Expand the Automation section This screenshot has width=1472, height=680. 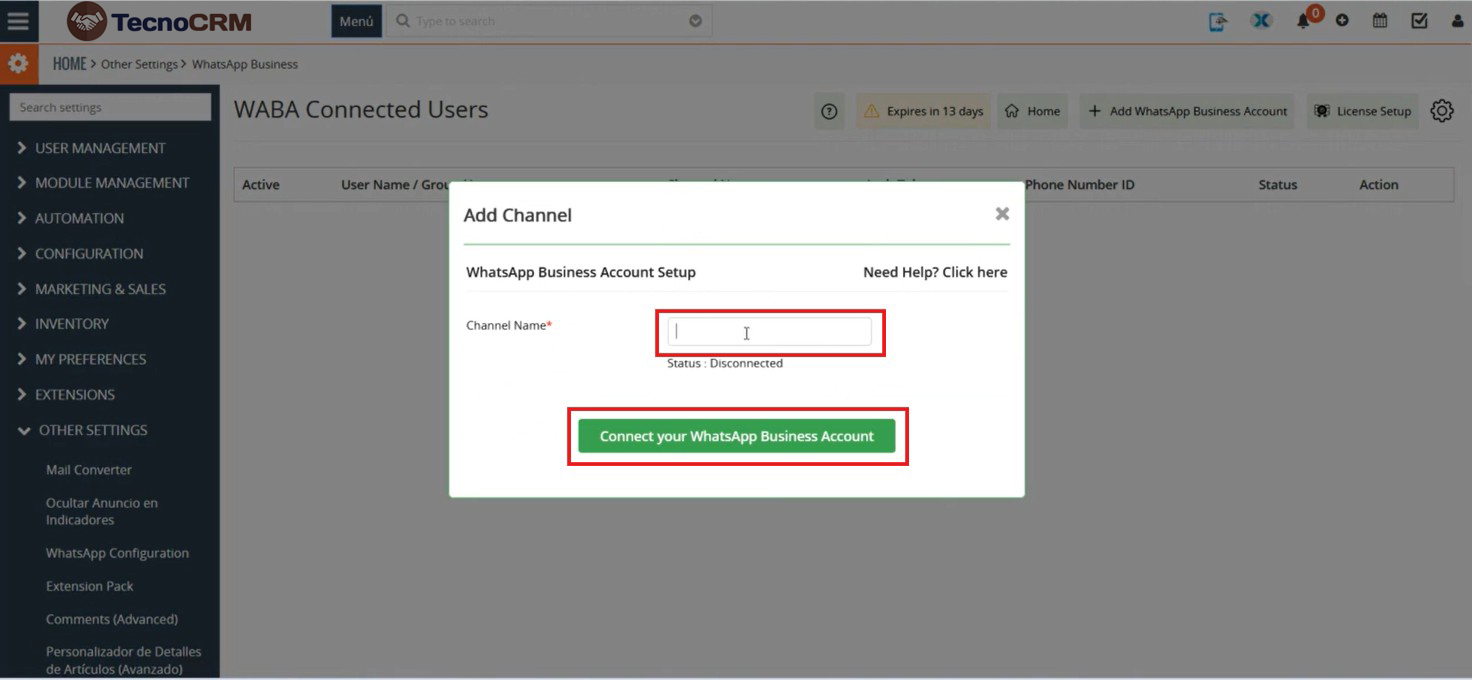coord(79,218)
